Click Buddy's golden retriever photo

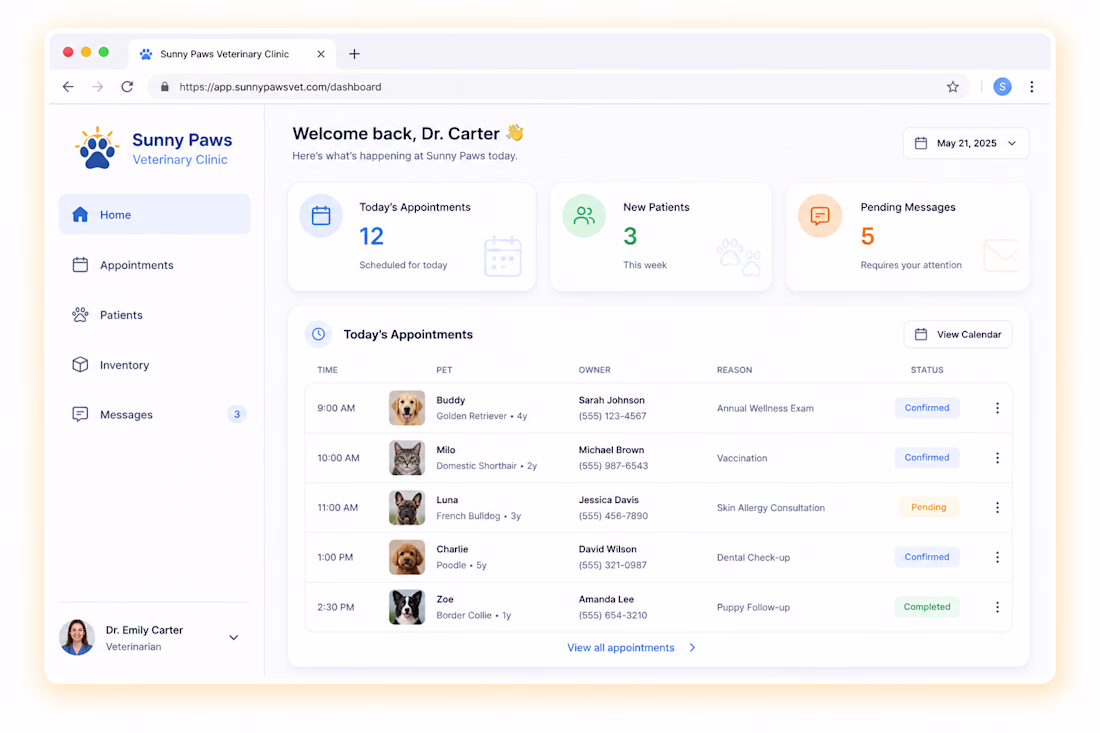coord(407,408)
